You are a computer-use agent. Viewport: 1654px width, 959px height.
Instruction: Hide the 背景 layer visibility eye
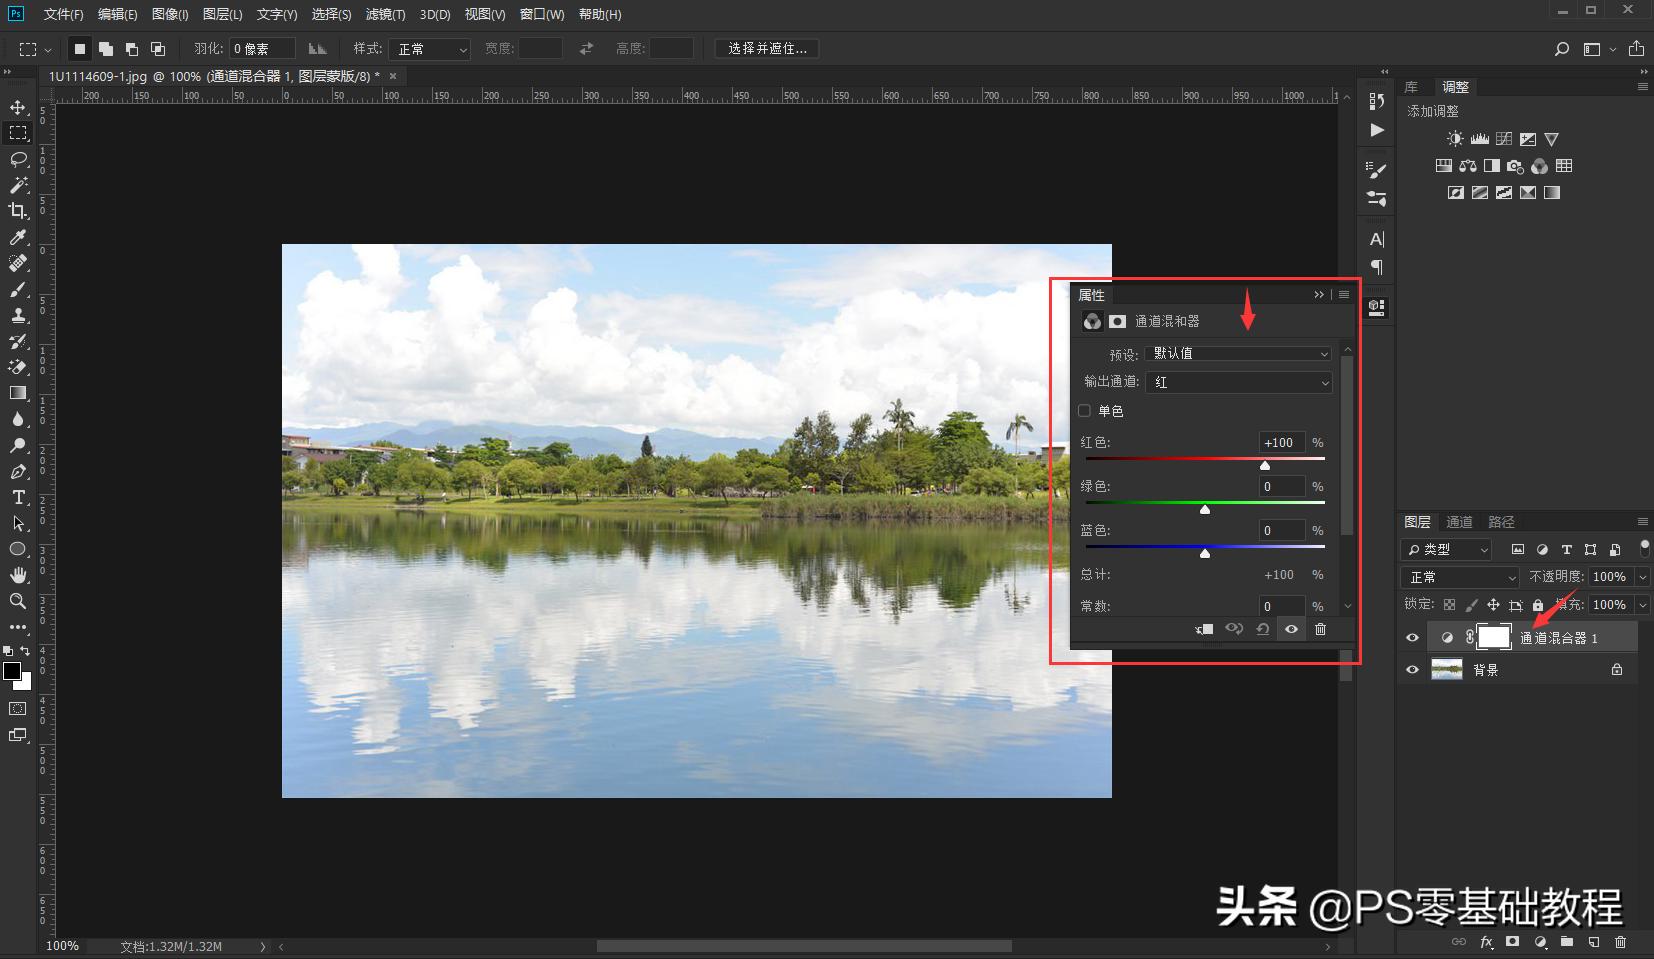[1412, 670]
